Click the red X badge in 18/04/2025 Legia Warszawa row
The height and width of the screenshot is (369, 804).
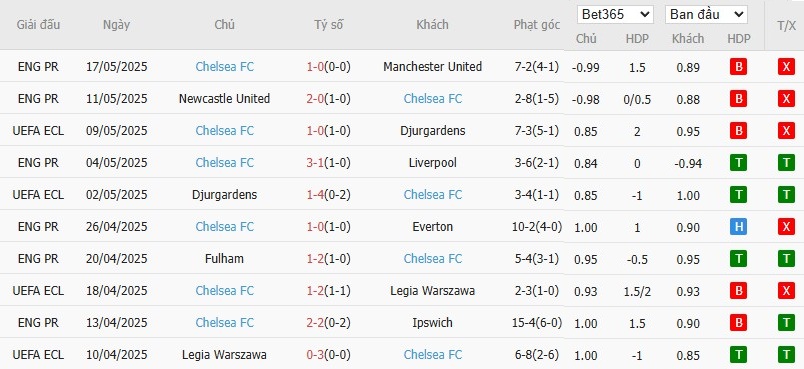786,291
